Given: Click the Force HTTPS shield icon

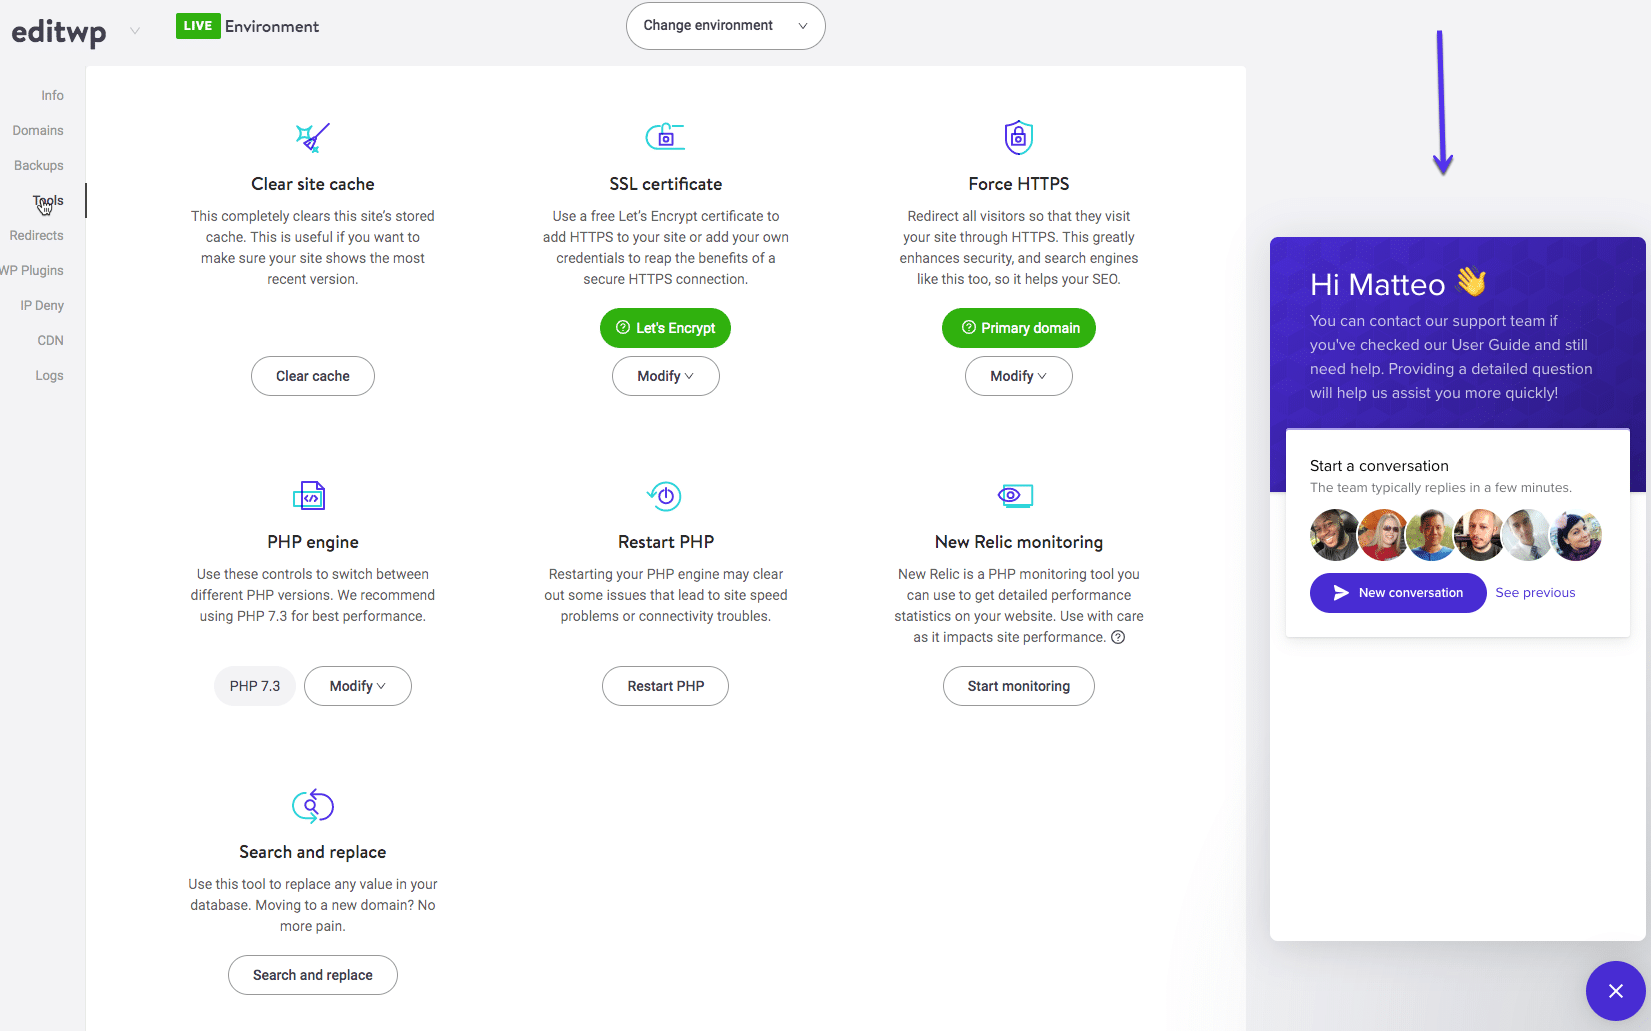Looking at the screenshot, I should (x=1018, y=137).
